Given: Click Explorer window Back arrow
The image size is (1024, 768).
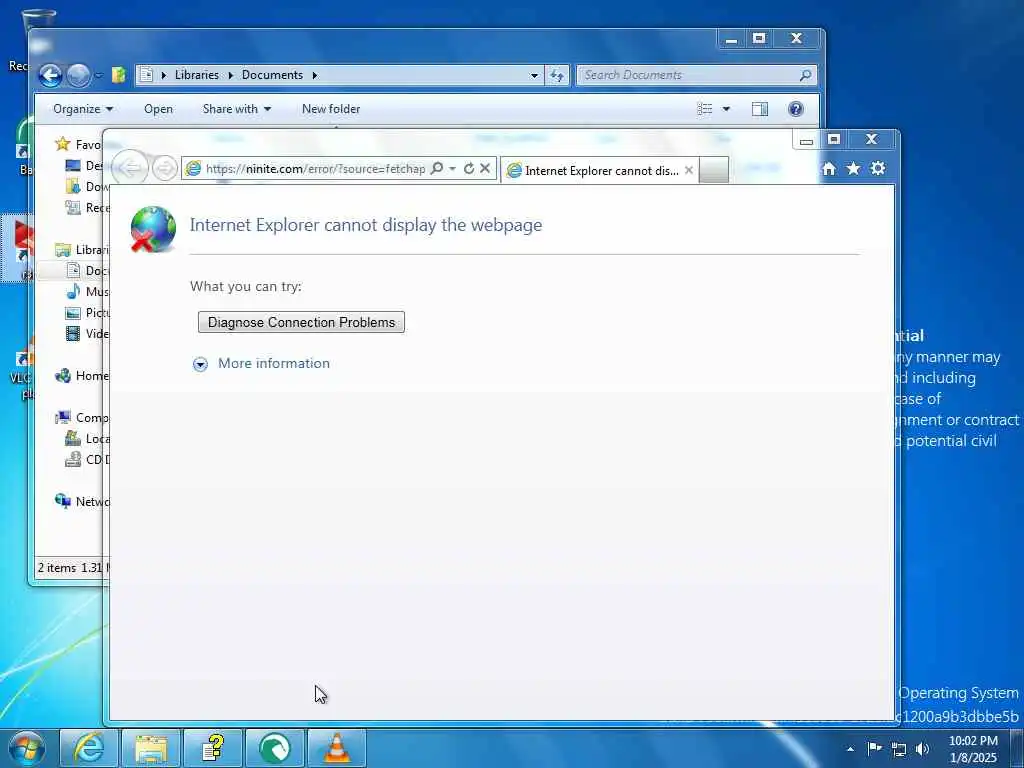Looking at the screenshot, I should (x=50, y=76).
